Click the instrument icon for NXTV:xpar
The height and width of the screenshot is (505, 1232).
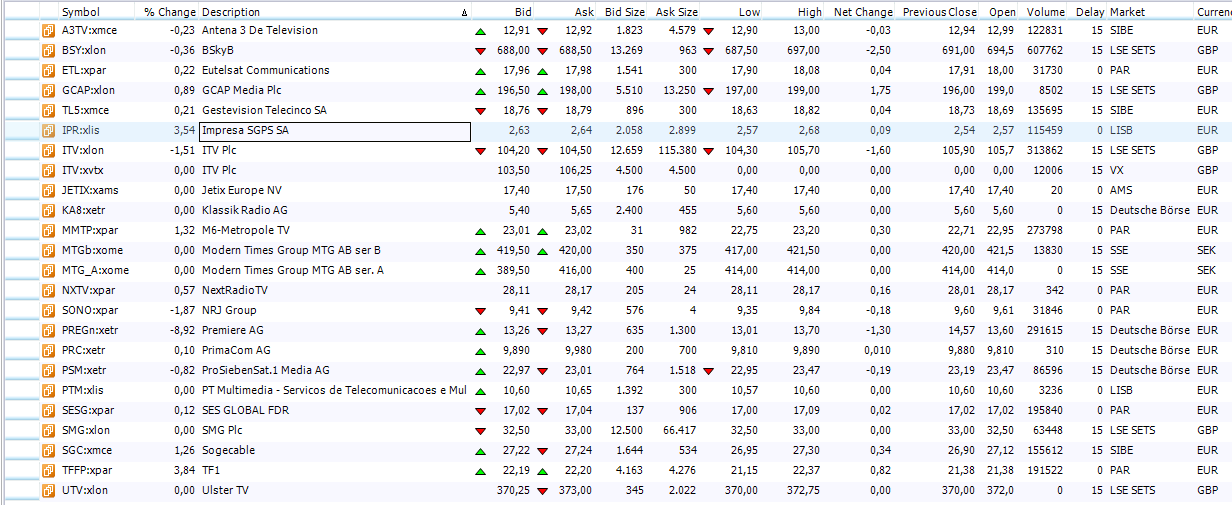click(x=48, y=290)
